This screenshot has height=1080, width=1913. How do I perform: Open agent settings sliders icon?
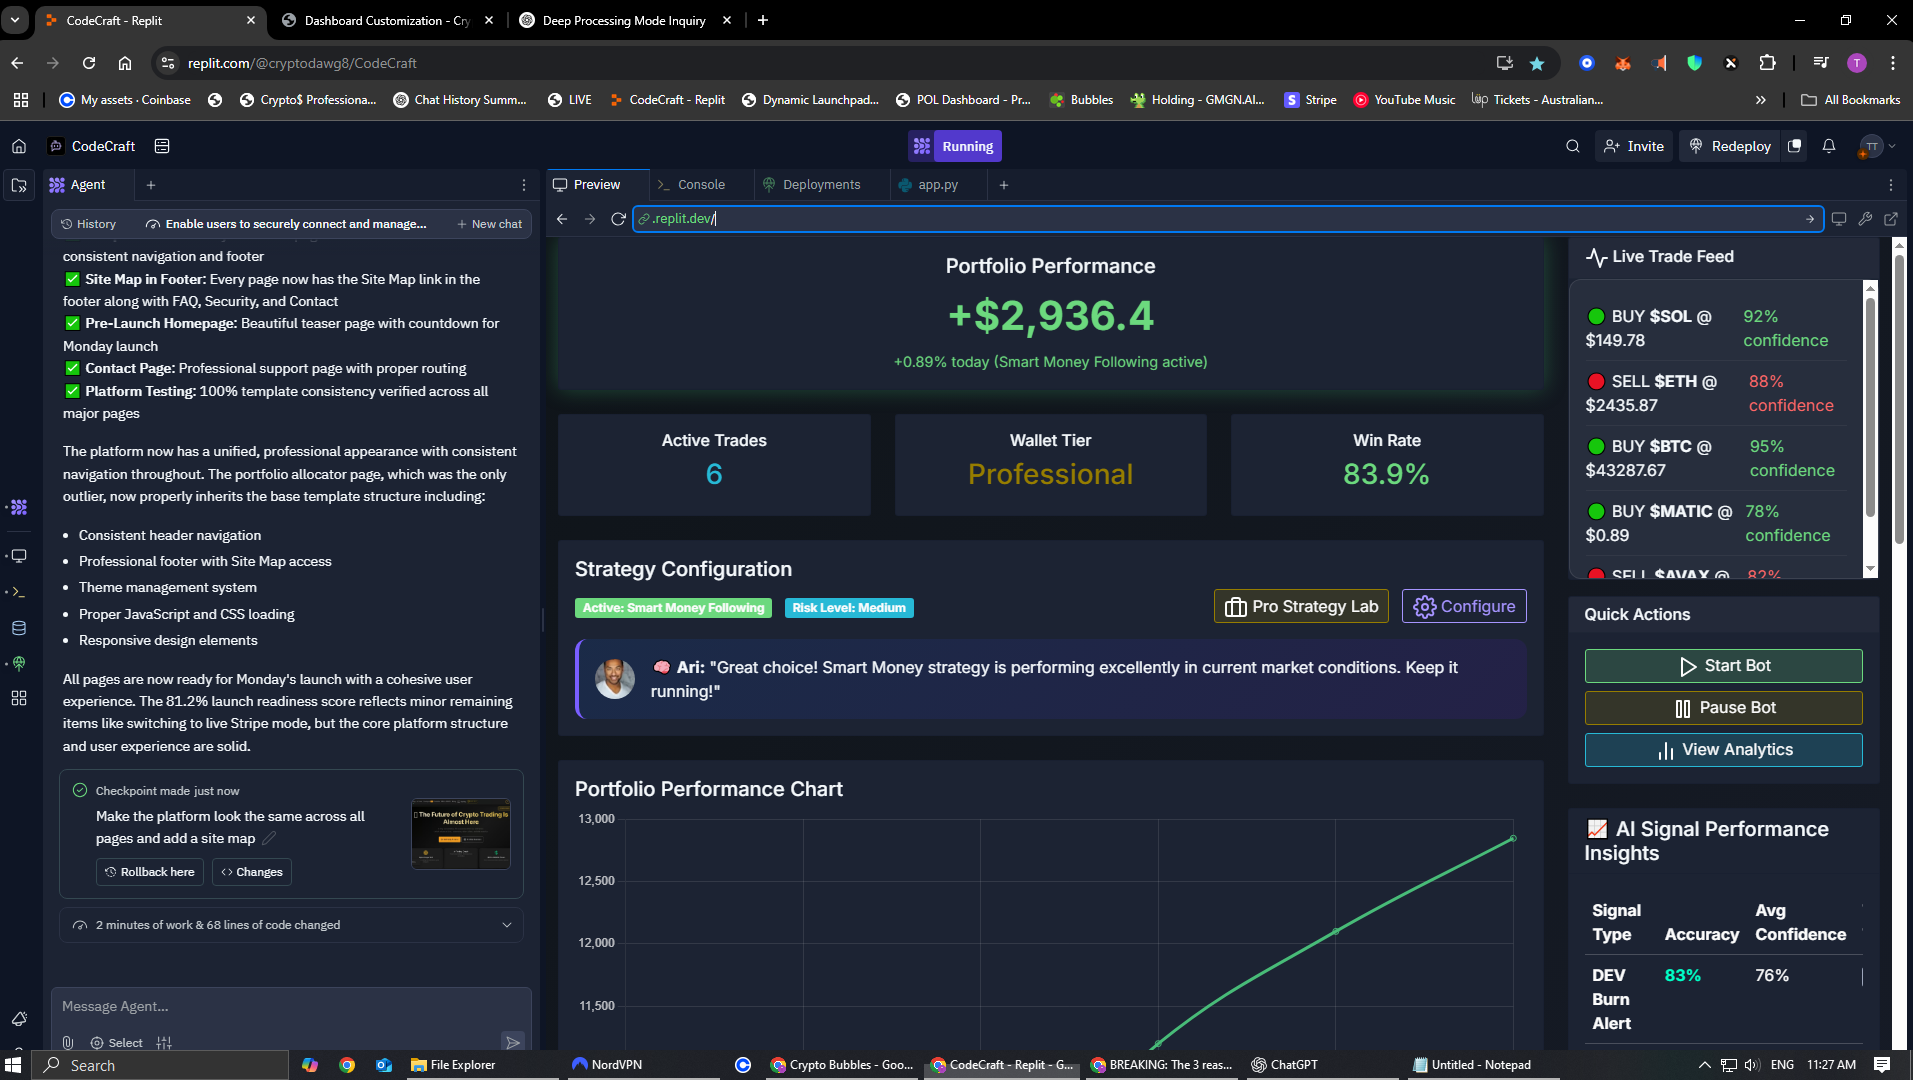164,1042
